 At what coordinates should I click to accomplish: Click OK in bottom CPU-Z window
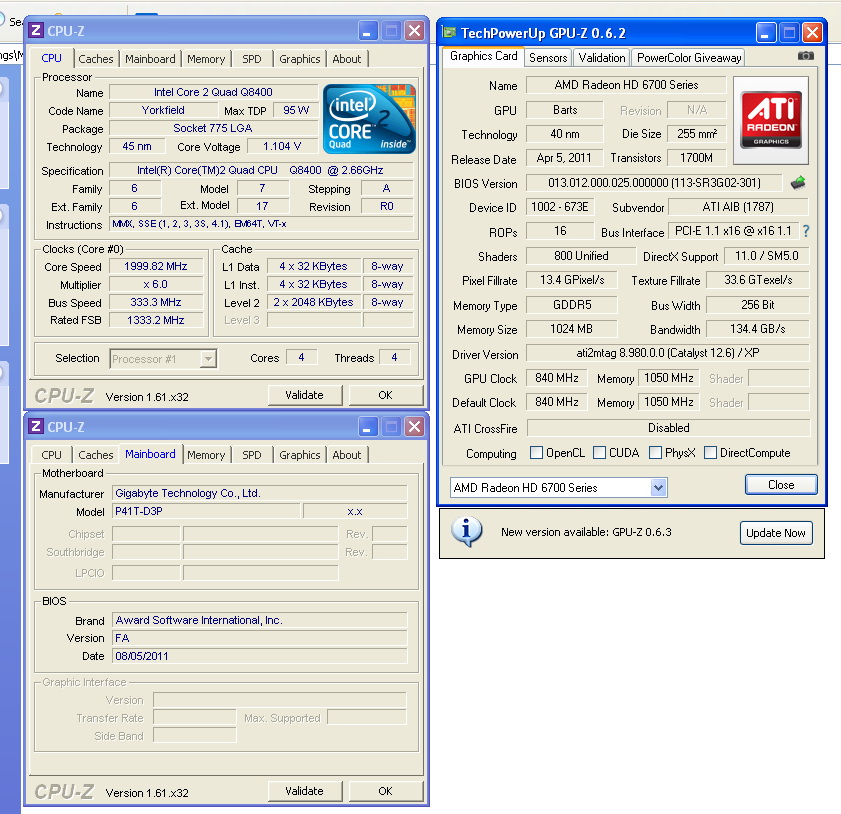click(385, 791)
